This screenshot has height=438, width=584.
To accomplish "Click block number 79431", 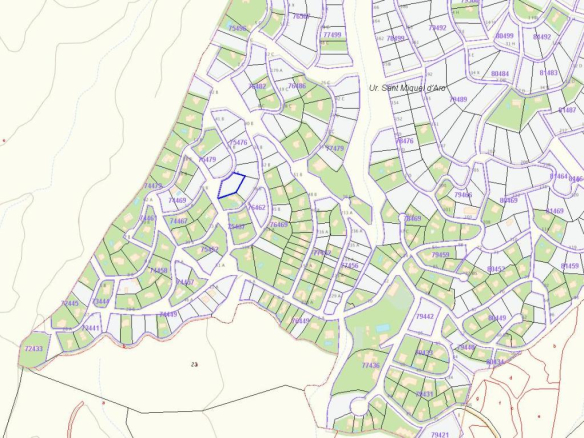I will 424,394.
